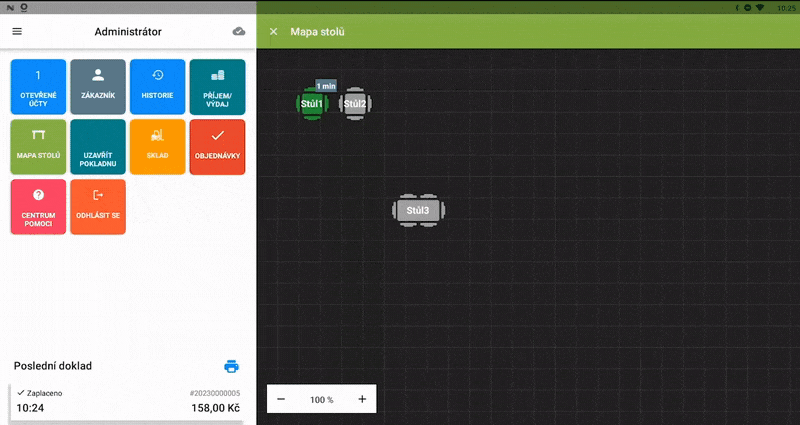Zoom out the table map with minus
The height and width of the screenshot is (425, 800).
281,399
